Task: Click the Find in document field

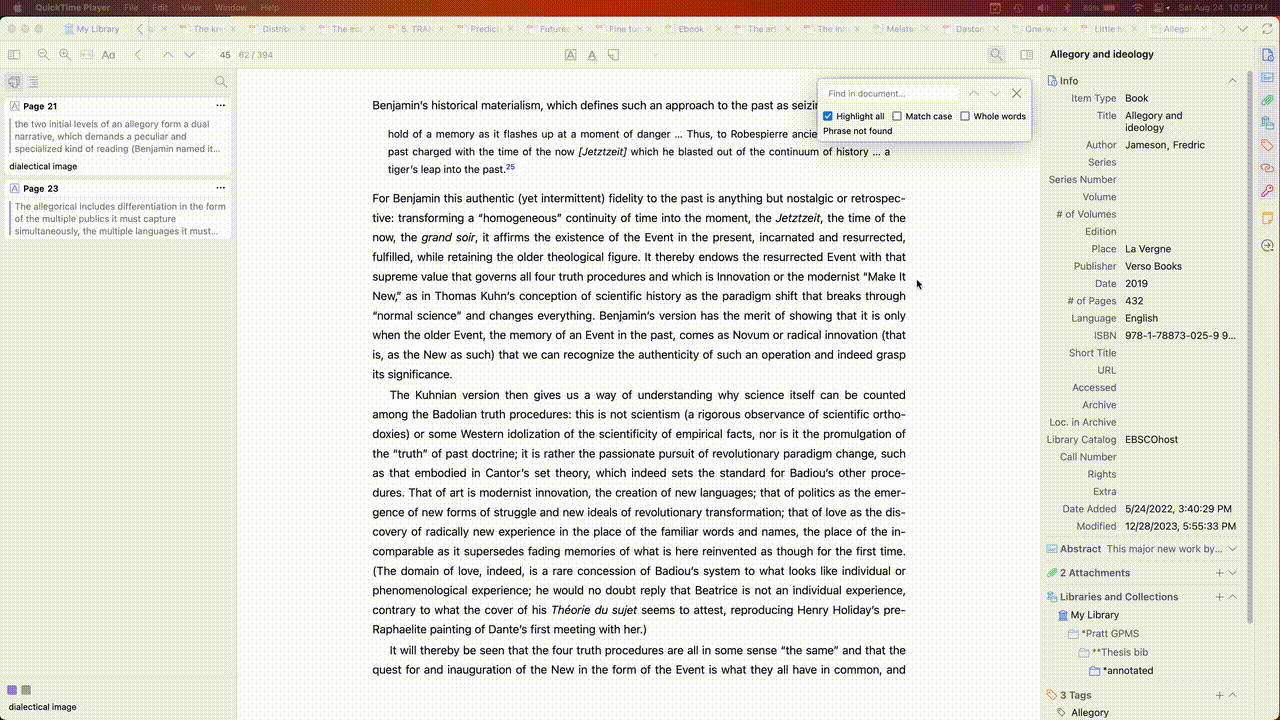Action: (x=890, y=93)
